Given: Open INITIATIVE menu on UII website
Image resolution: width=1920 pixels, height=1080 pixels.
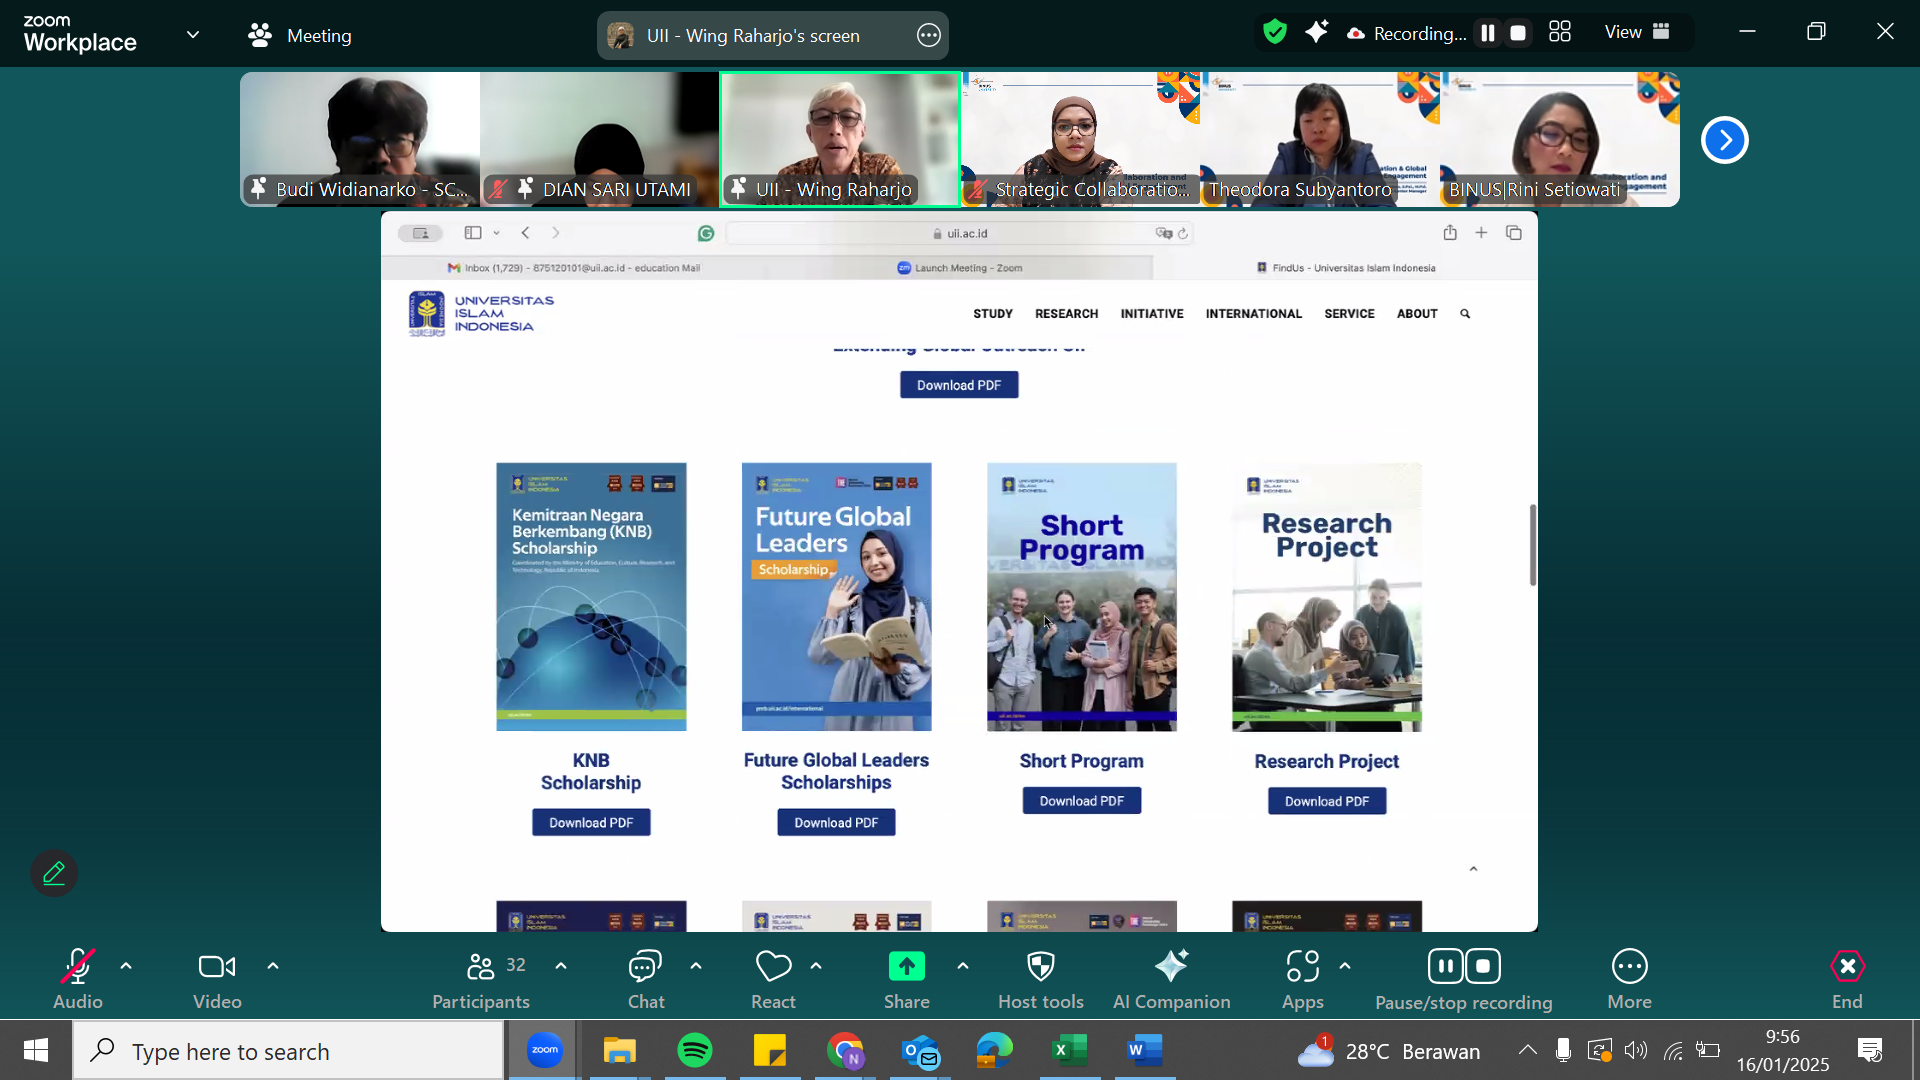Looking at the screenshot, I should coord(1152,314).
